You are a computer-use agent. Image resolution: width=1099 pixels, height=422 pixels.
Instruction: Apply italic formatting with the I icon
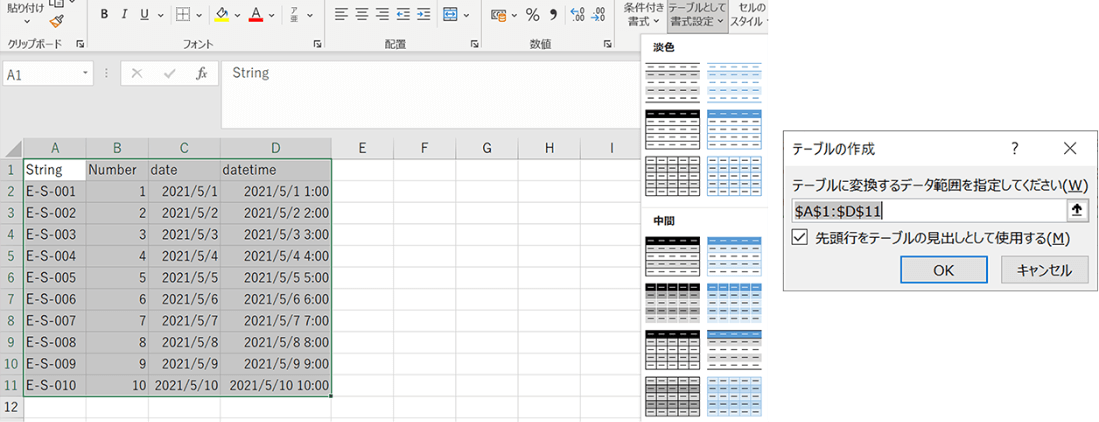(124, 15)
